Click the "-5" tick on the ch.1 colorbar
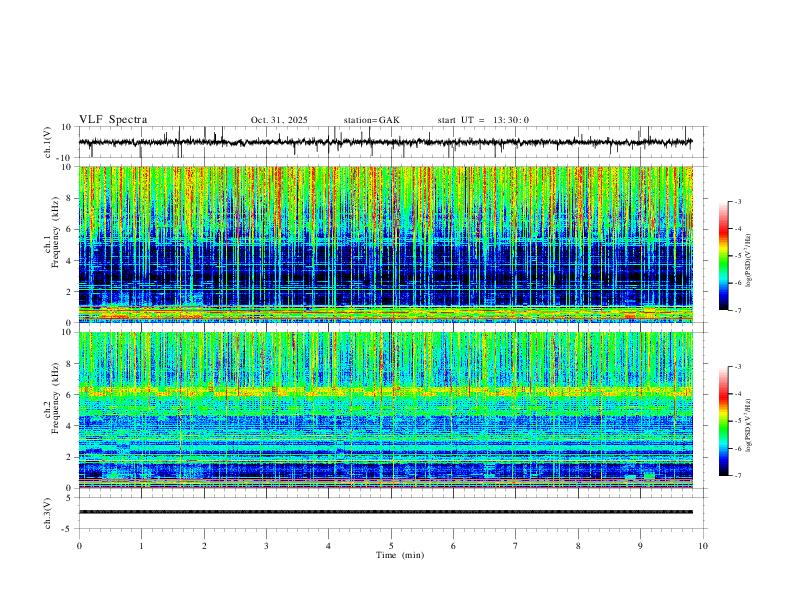 tap(737, 256)
